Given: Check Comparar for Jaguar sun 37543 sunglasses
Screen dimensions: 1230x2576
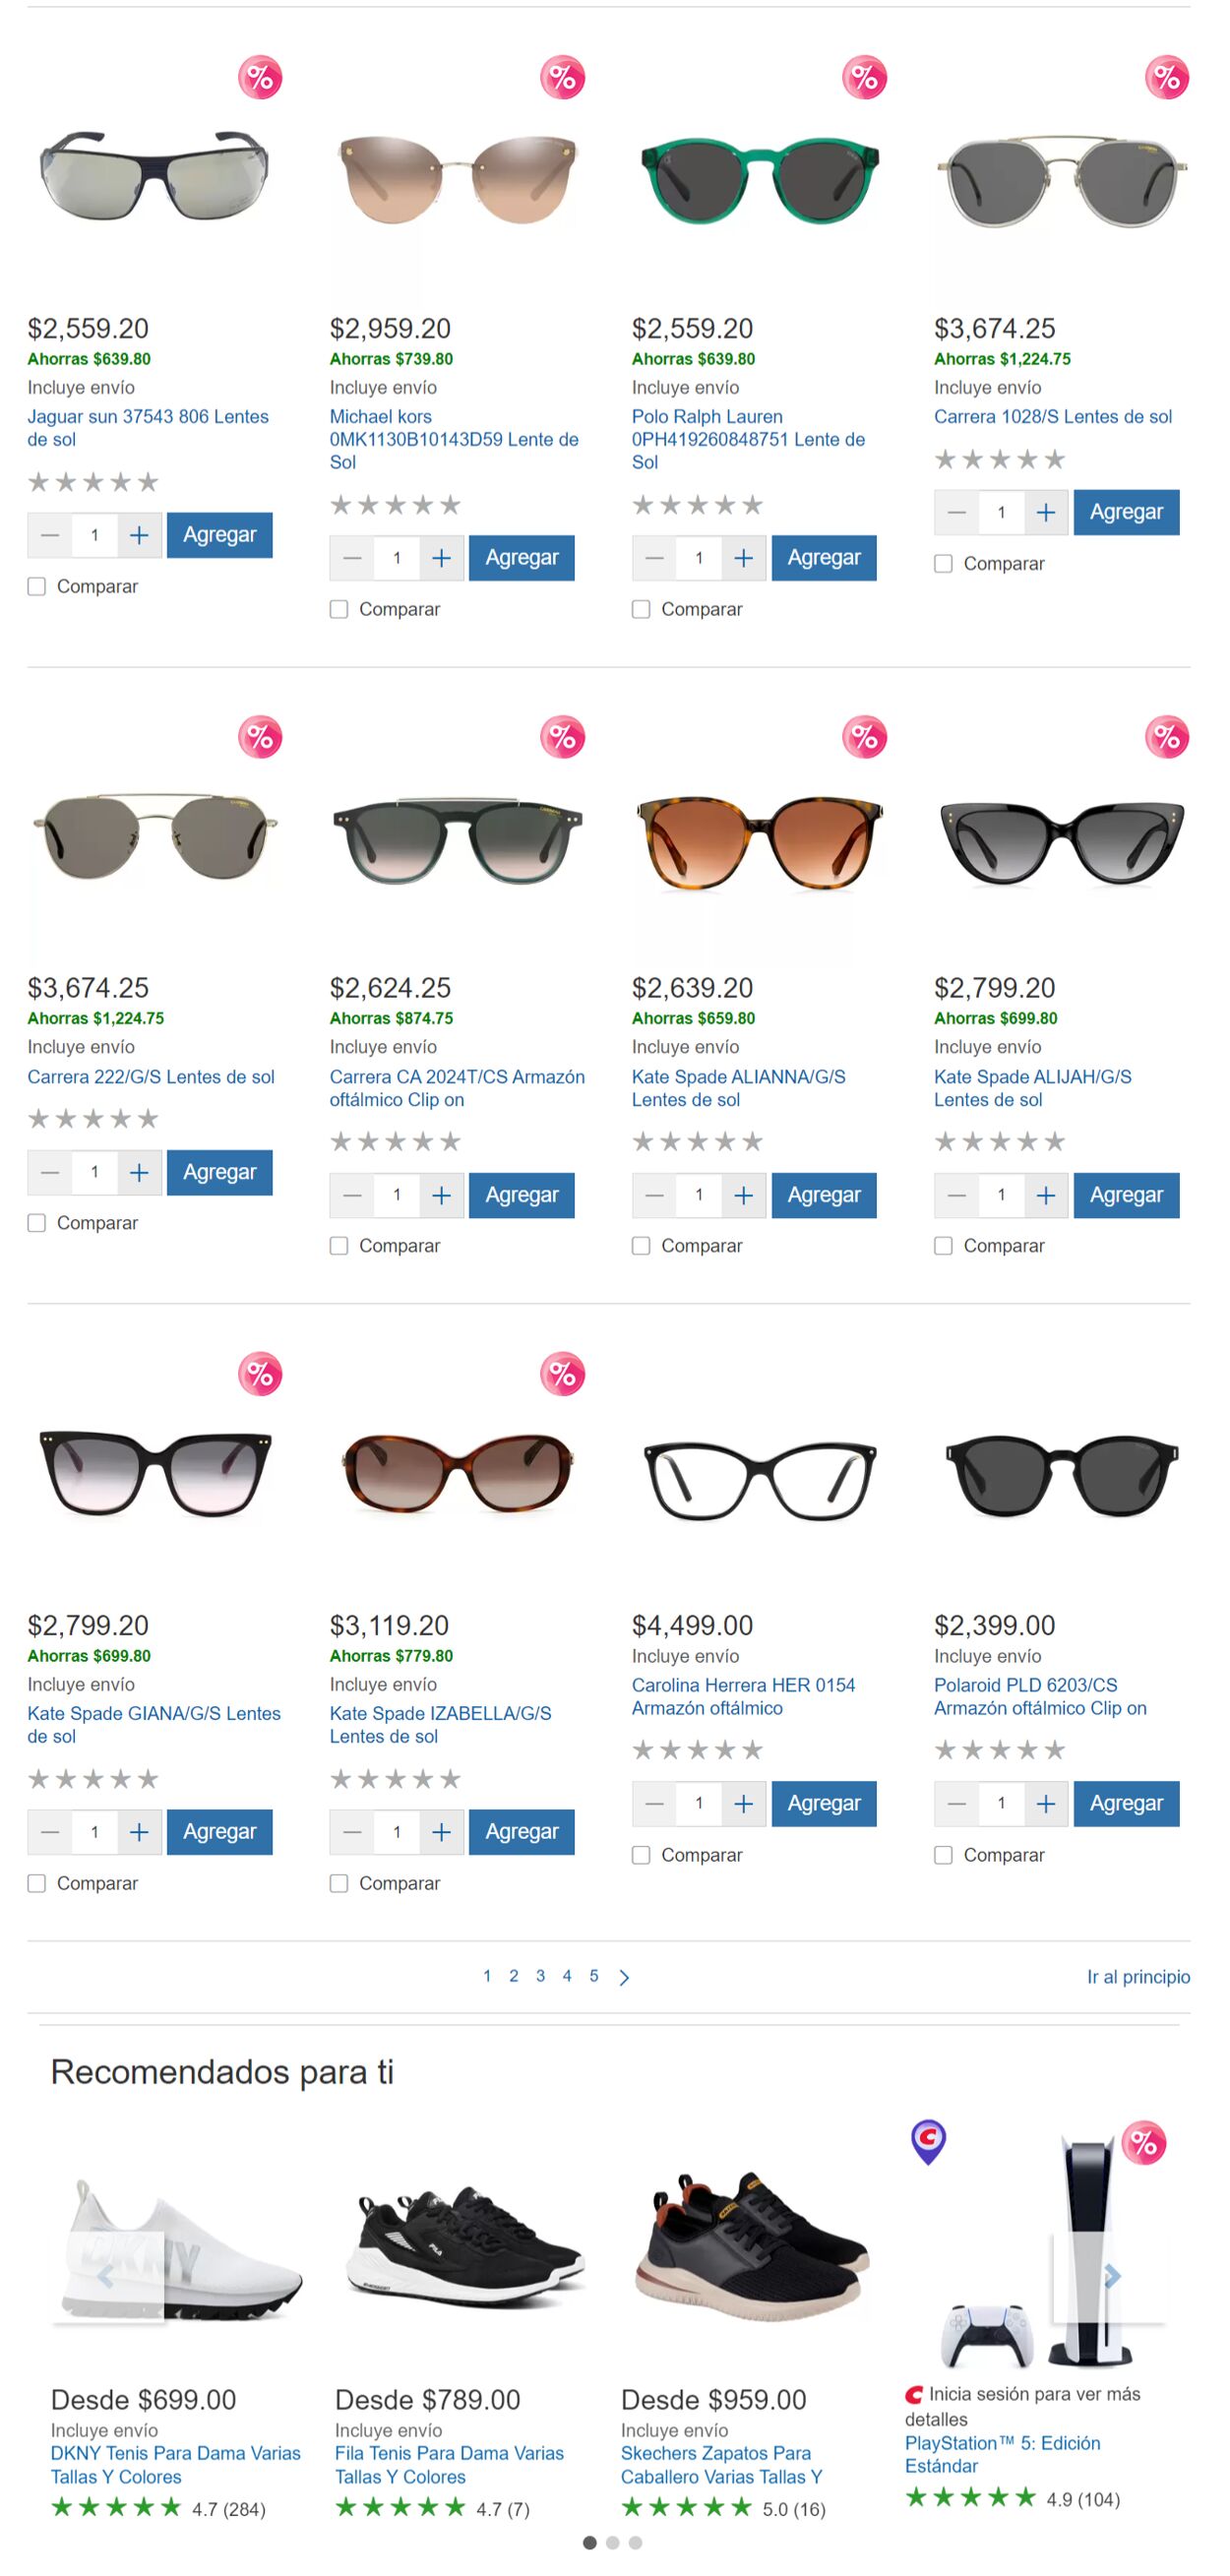Looking at the screenshot, I should click(x=37, y=586).
